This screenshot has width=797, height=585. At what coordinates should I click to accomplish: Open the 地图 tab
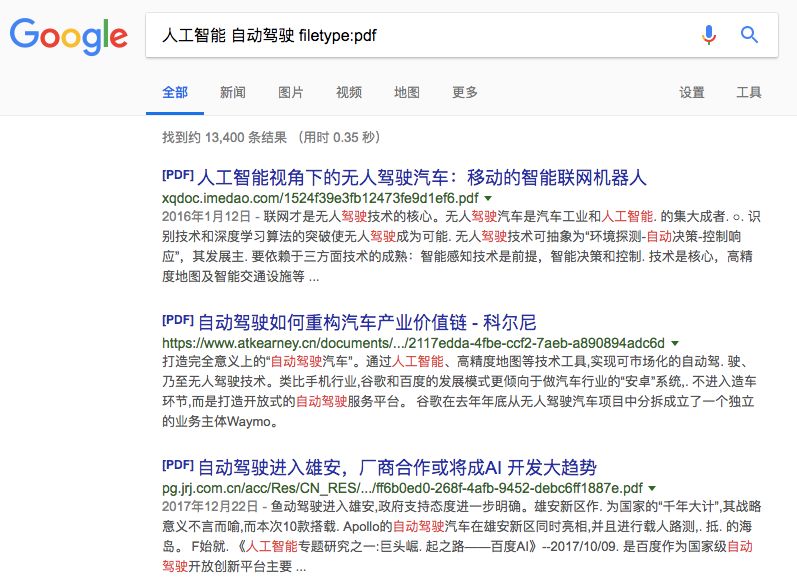[x=407, y=92]
